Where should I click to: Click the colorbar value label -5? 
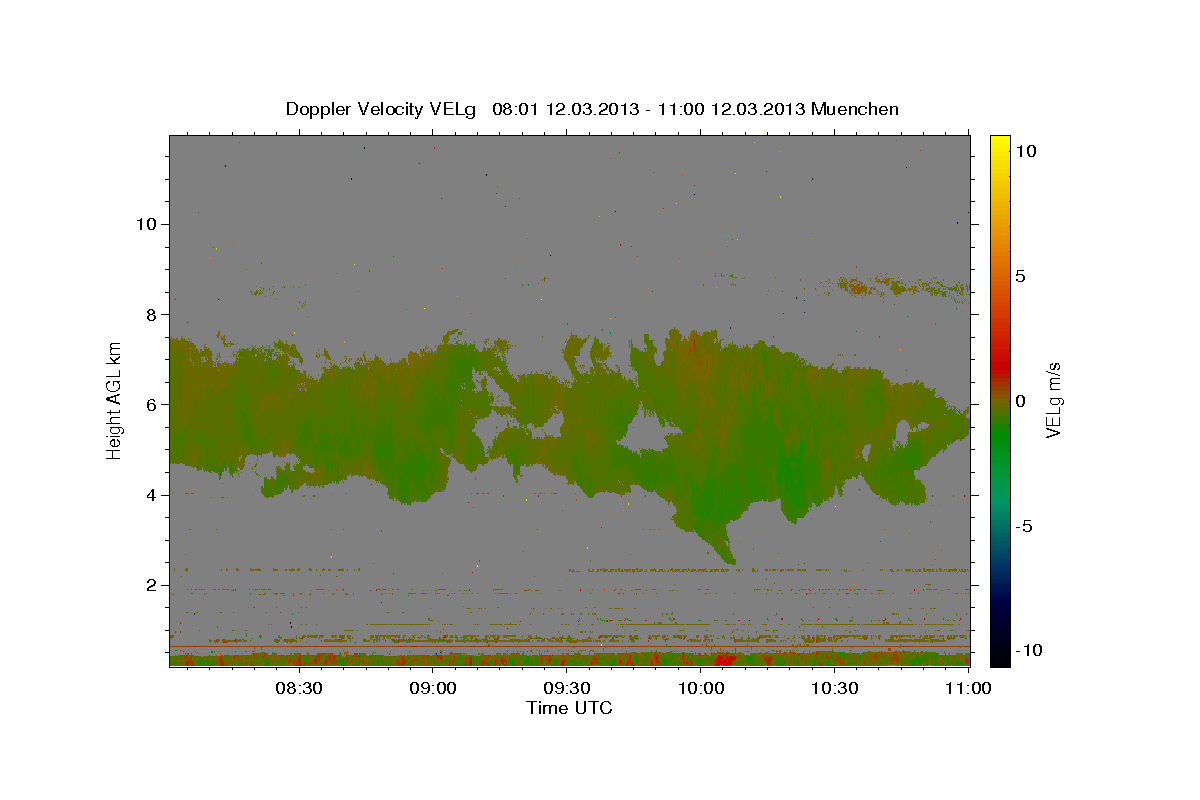click(x=1024, y=526)
